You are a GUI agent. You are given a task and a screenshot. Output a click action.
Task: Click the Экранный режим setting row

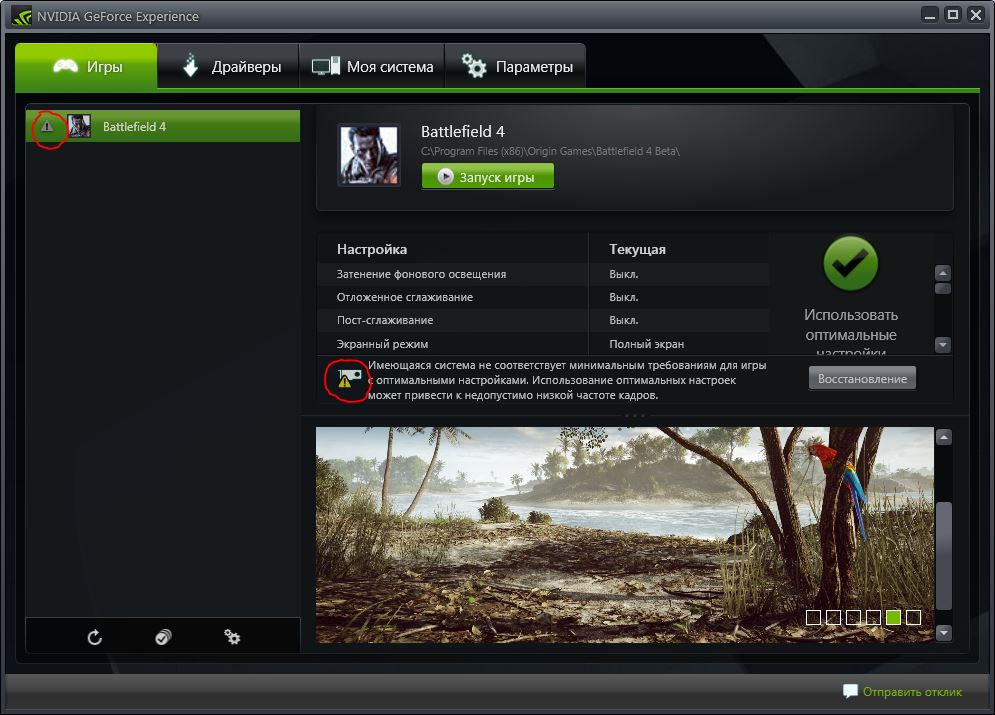tap(543, 344)
